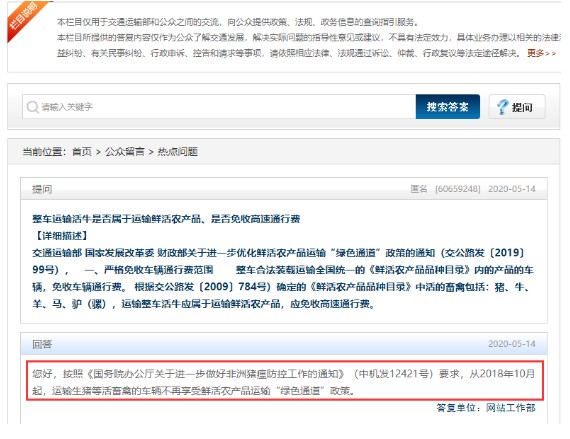The image size is (570, 439).
Task: Click the question title about 整车运输活牛
Action: click(166, 219)
